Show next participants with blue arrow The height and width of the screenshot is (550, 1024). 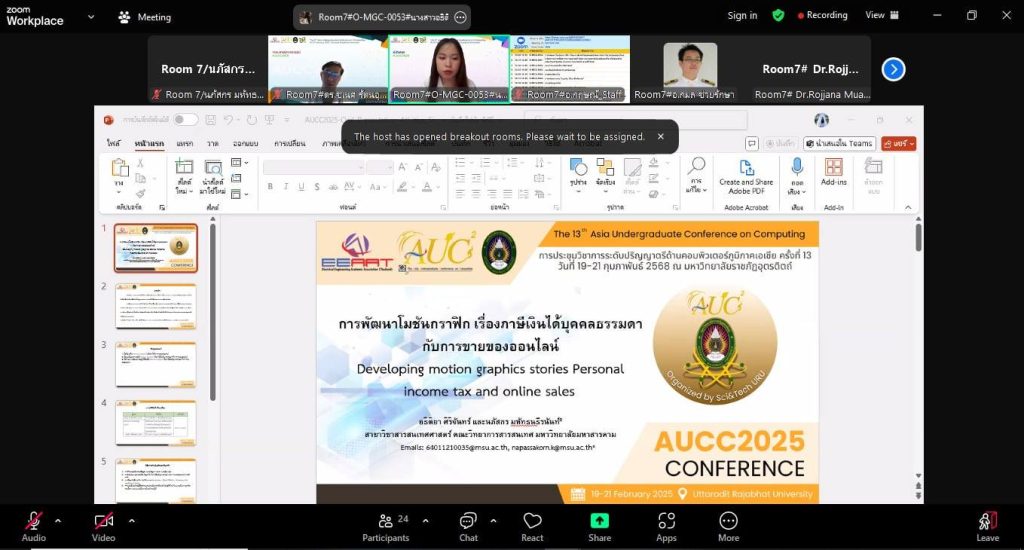pos(893,69)
